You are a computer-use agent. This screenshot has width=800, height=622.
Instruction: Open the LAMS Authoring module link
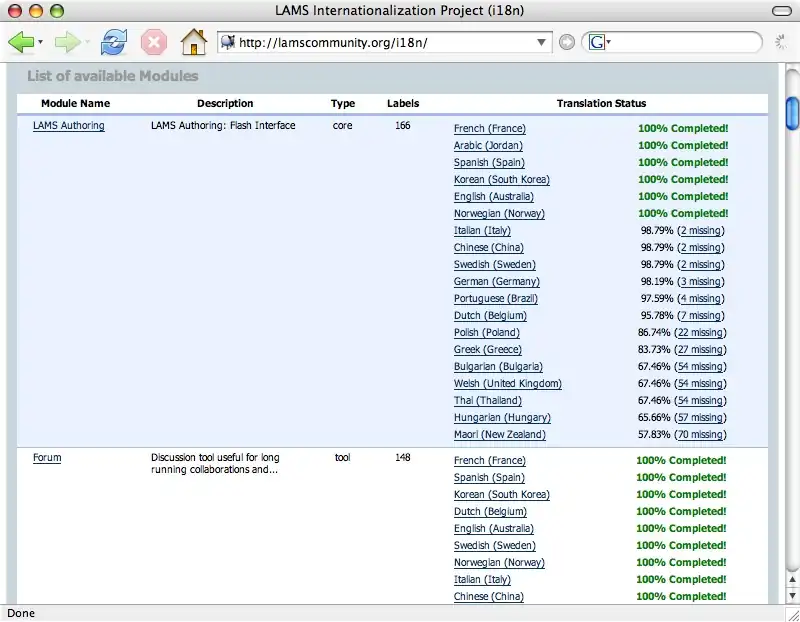pos(68,126)
